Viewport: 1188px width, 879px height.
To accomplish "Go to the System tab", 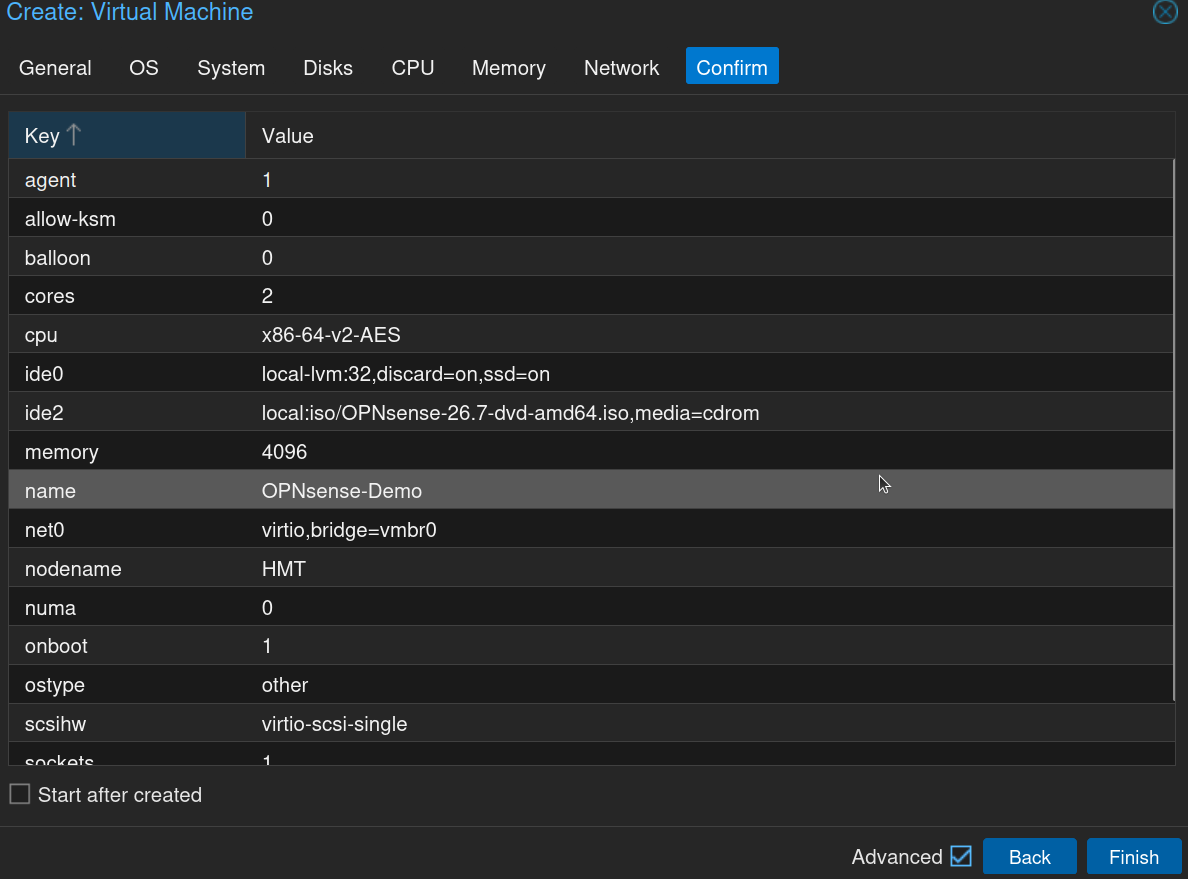I will tap(231, 67).
